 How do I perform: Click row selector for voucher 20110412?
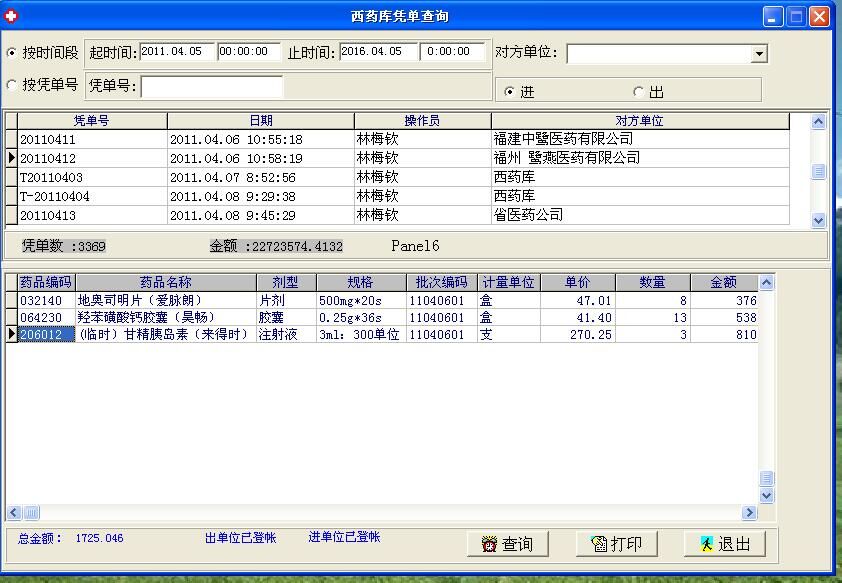point(11,158)
